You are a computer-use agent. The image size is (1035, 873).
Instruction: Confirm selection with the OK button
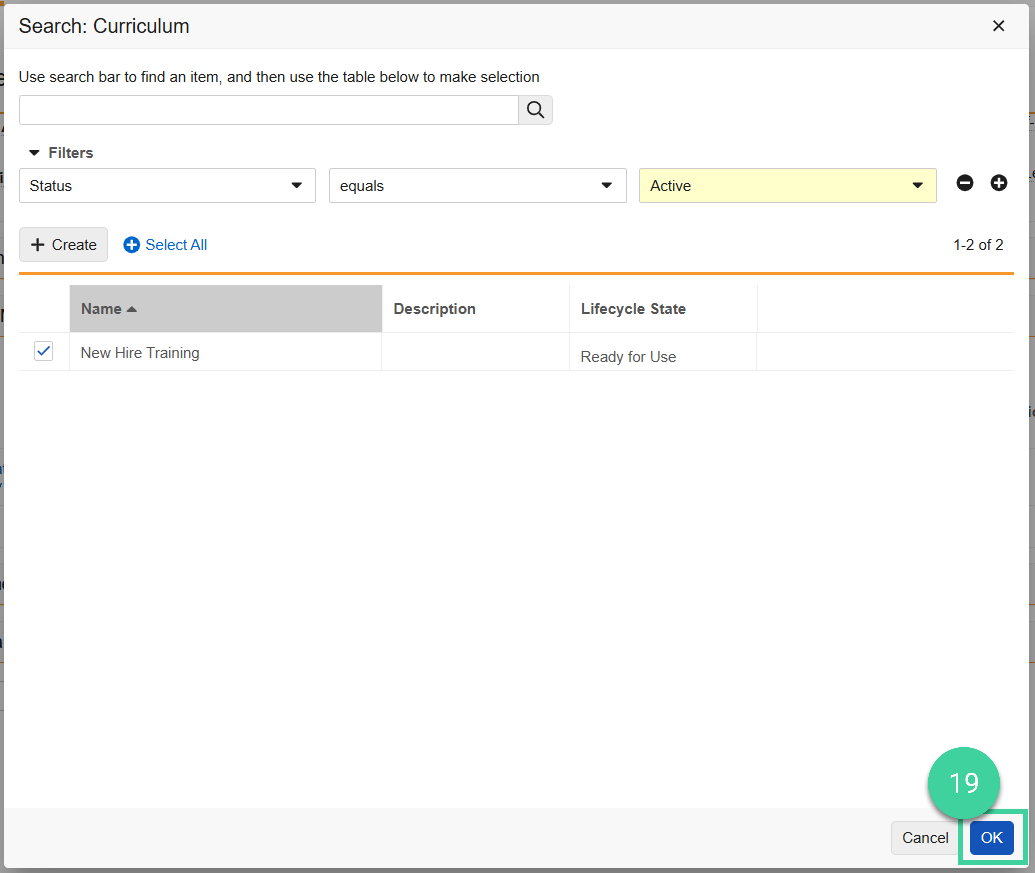991,838
